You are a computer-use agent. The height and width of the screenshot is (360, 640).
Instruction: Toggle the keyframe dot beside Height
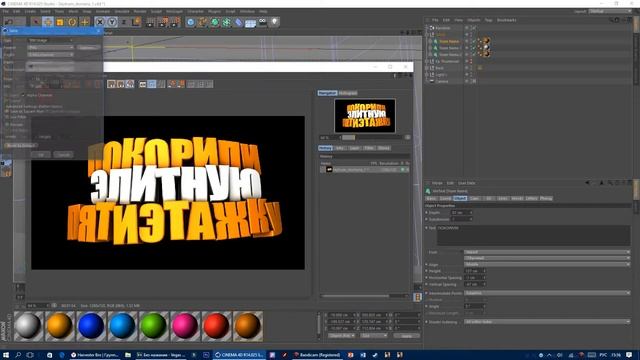point(427,271)
